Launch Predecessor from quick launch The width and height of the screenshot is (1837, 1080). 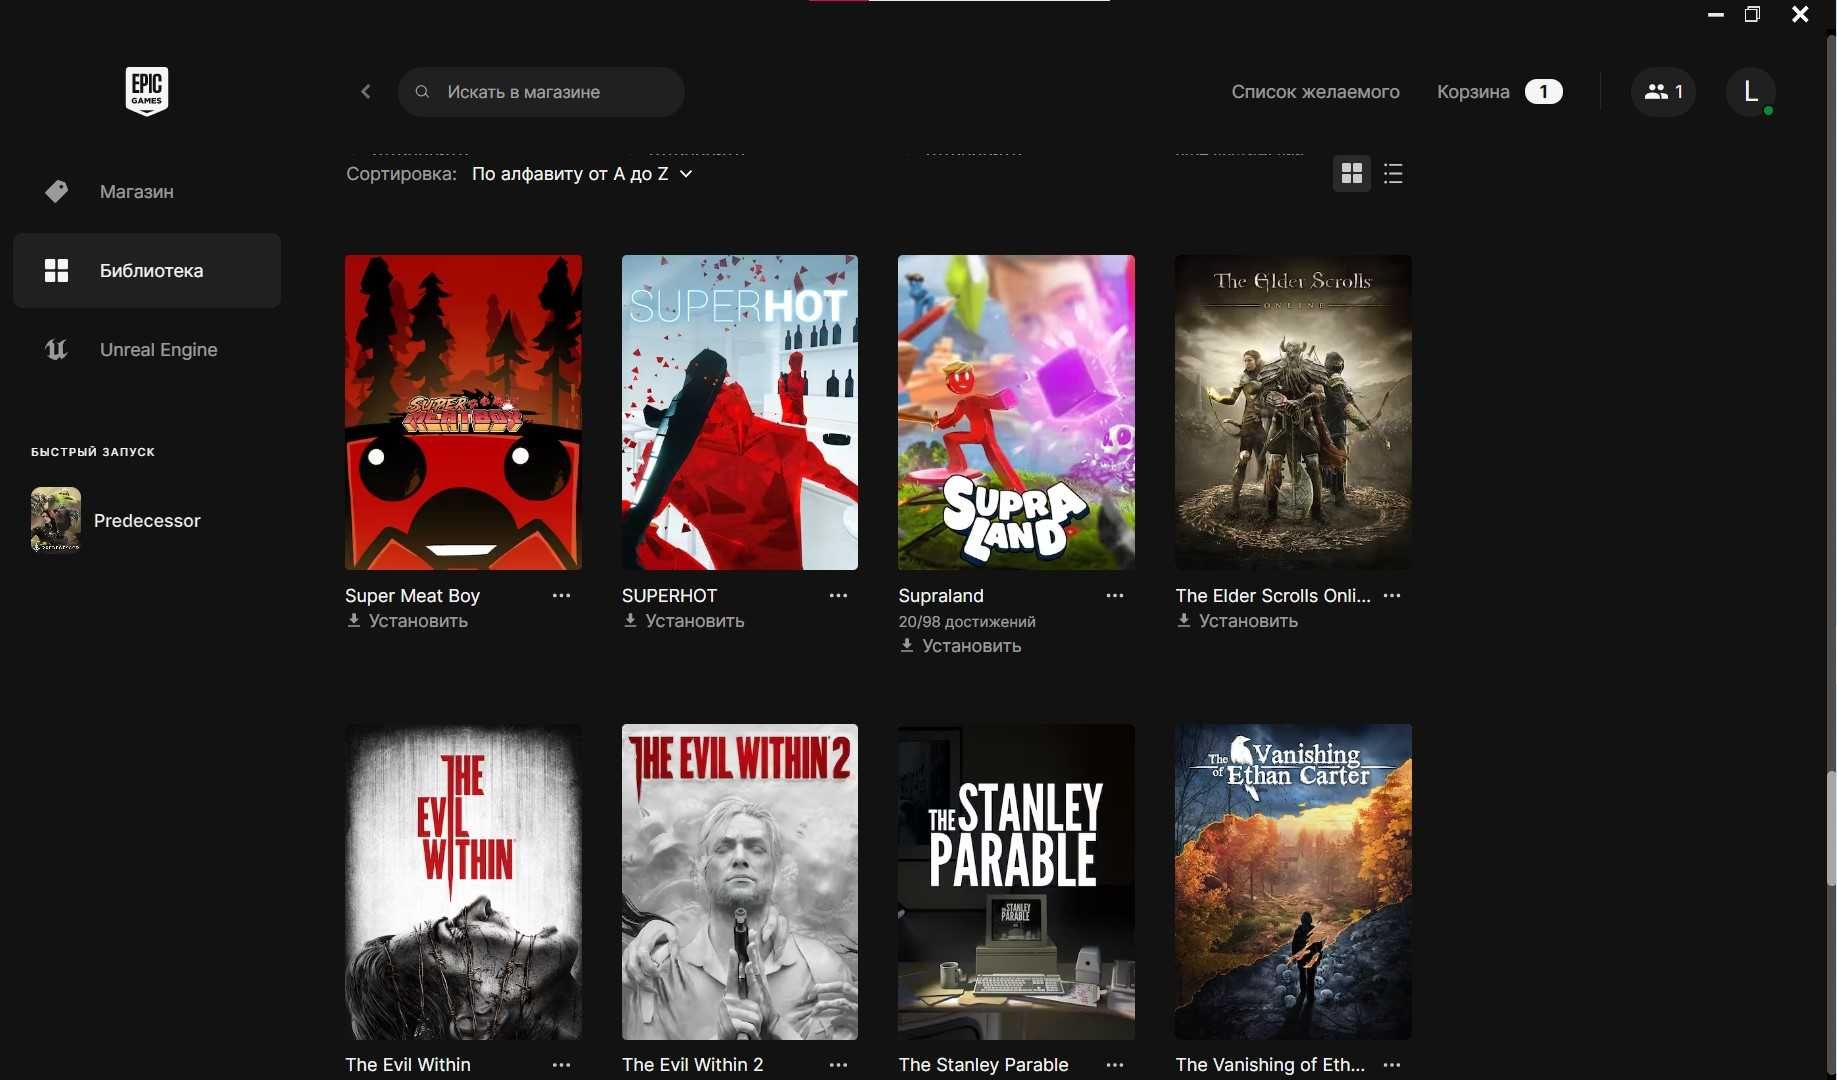[x=147, y=520]
